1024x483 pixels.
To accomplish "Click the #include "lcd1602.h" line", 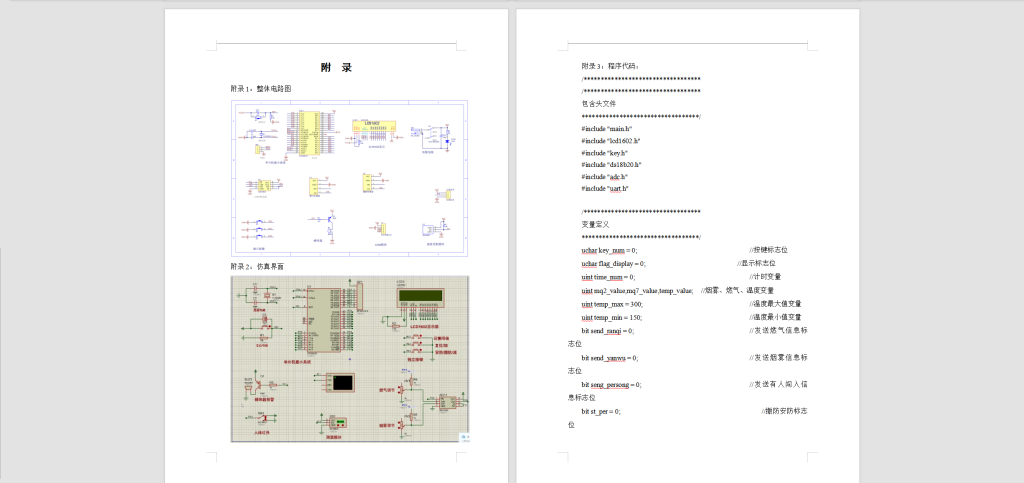I will coord(611,140).
